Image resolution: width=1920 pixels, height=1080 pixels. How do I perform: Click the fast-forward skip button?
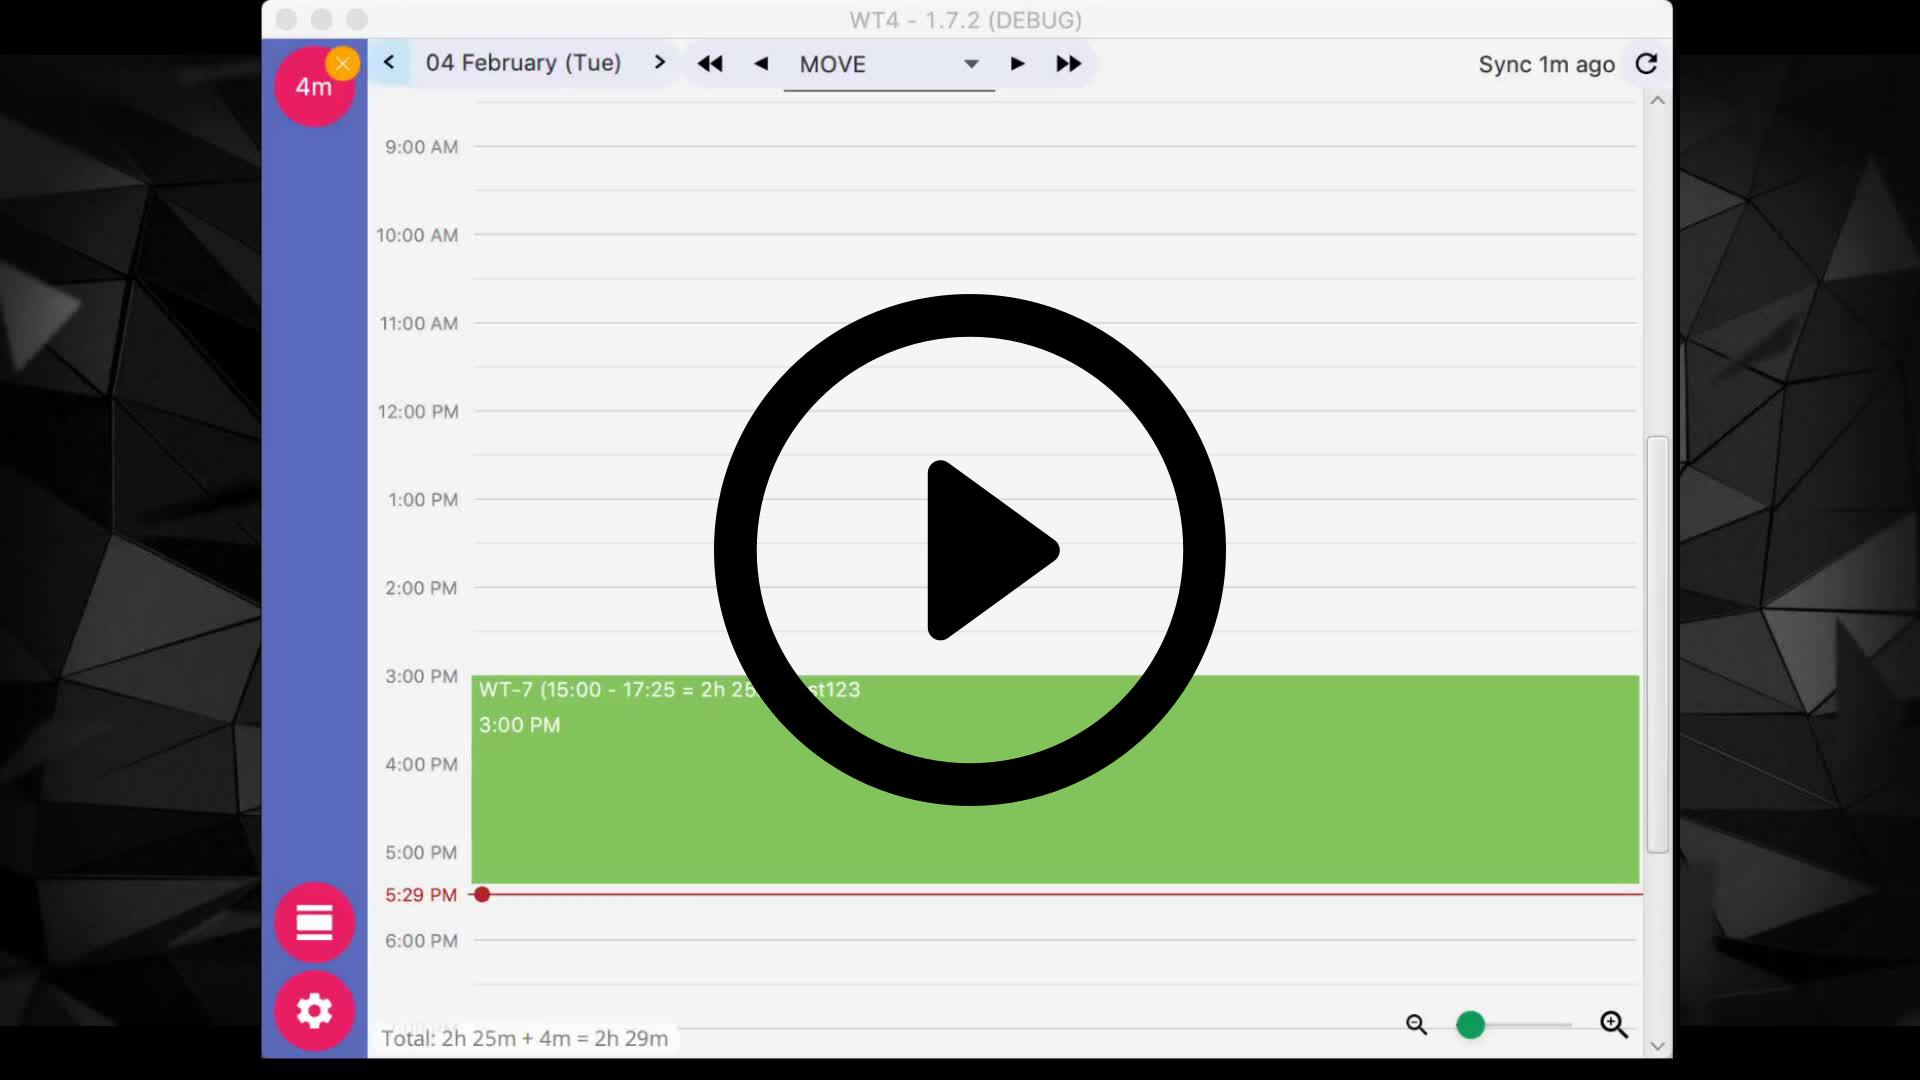1068,63
